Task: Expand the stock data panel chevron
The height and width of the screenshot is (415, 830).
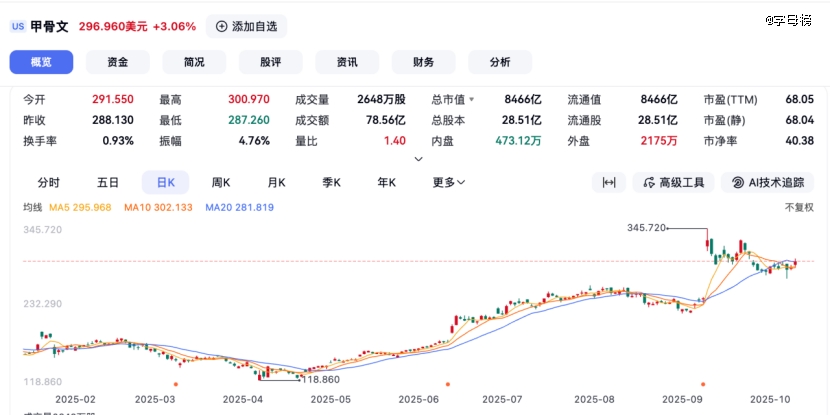Action: 418,159
